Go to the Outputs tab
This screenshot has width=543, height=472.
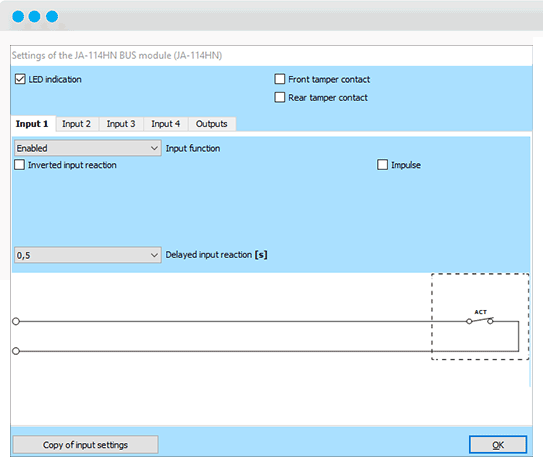(x=212, y=124)
